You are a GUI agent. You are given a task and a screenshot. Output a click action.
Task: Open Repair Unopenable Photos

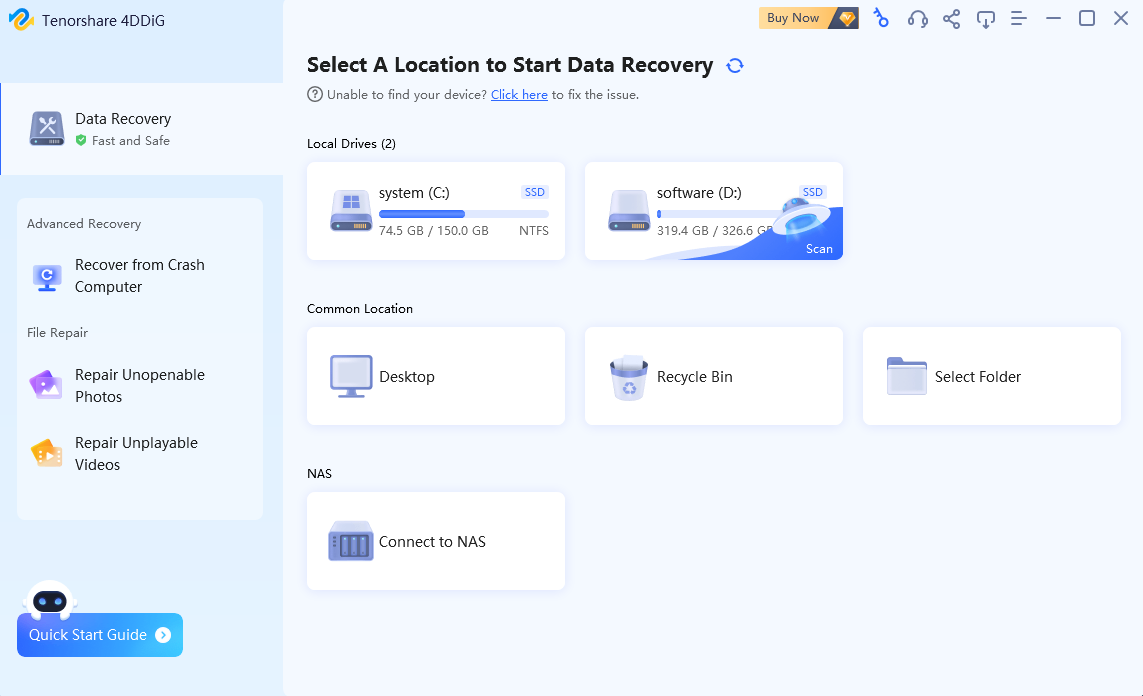(139, 386)
